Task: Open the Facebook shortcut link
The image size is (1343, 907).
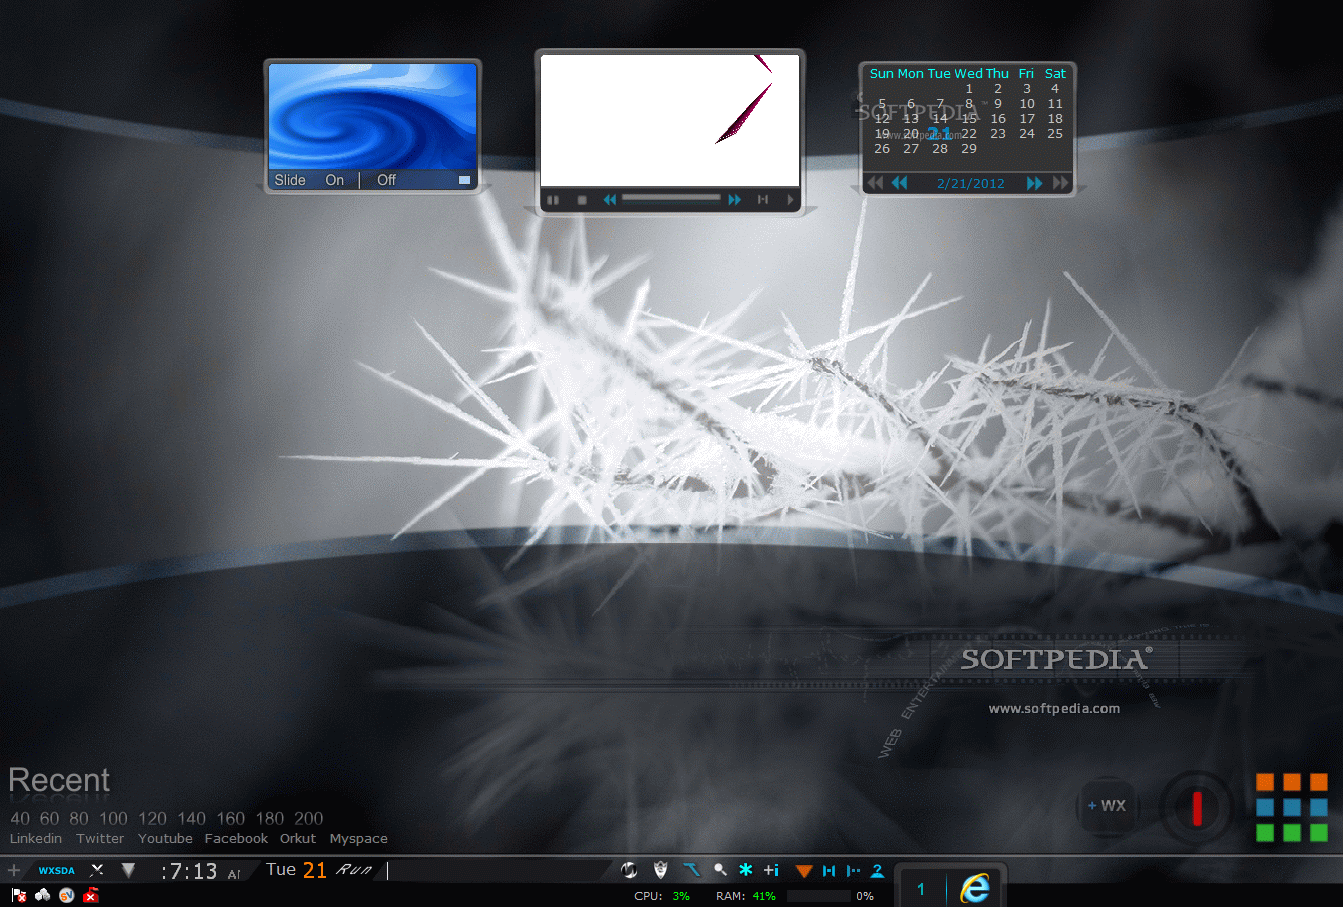Action: pos(236,839)
